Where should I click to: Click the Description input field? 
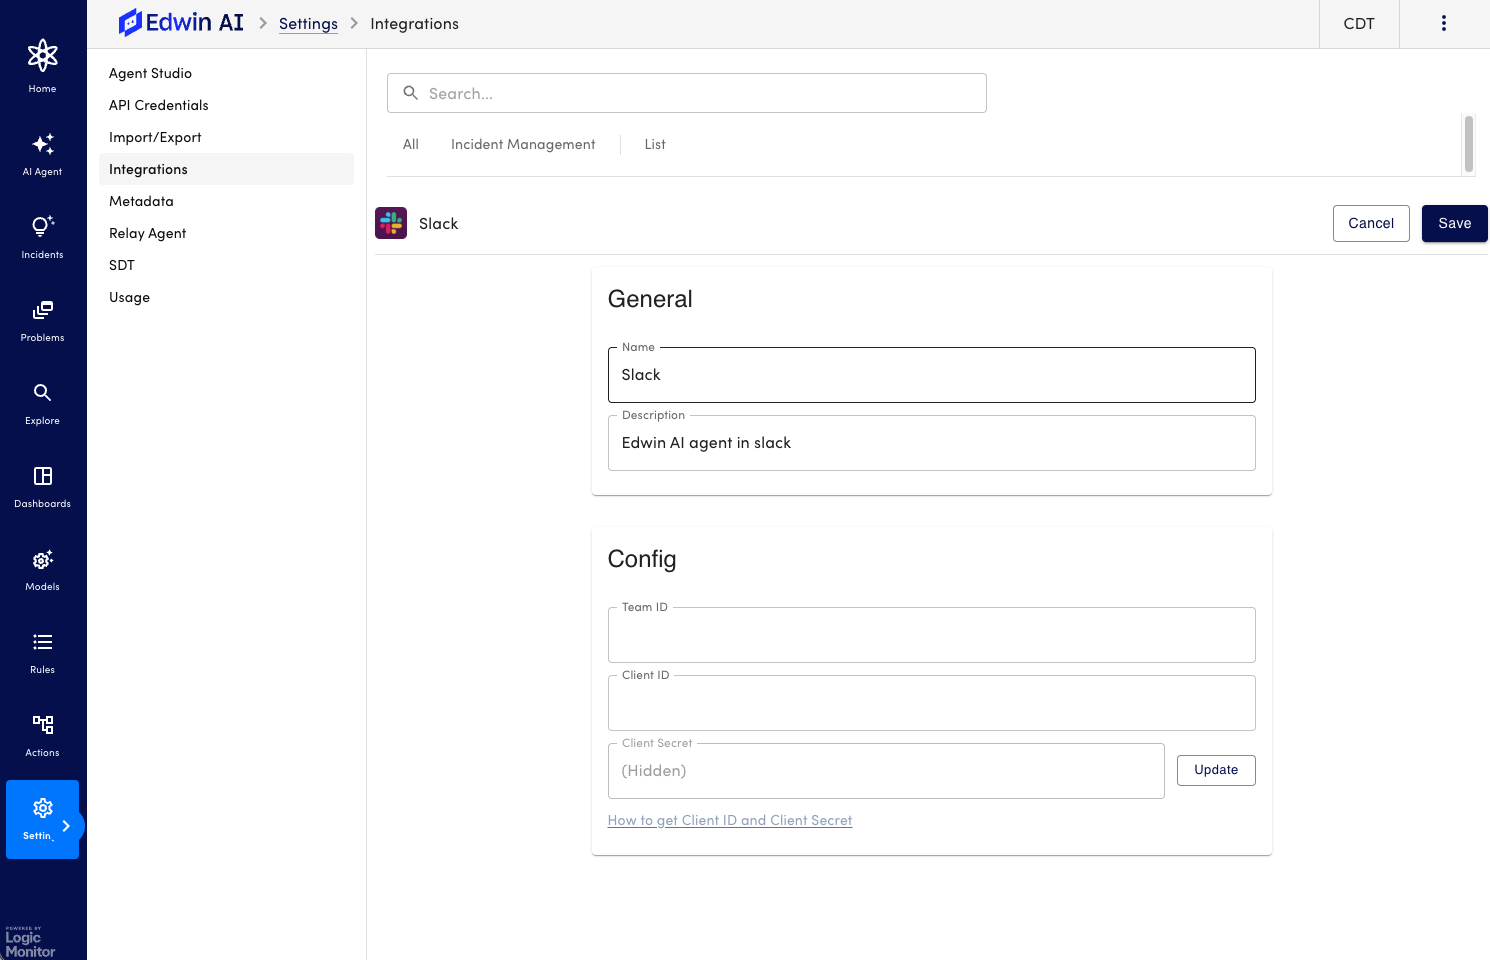[x=932, y=443]
